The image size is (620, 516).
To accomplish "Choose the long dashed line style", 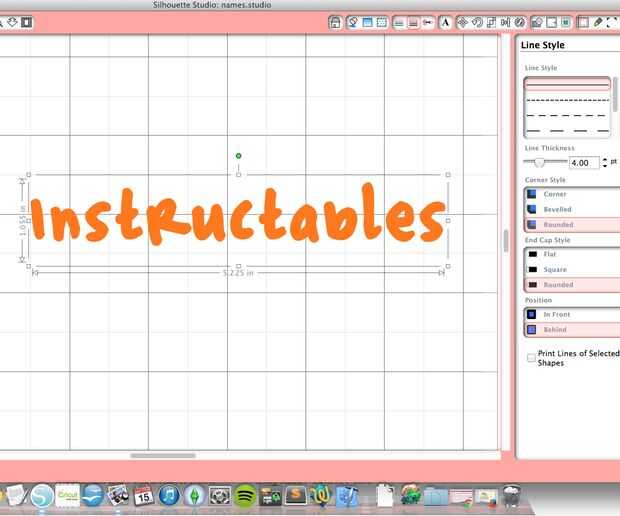I will click(567, 130).
